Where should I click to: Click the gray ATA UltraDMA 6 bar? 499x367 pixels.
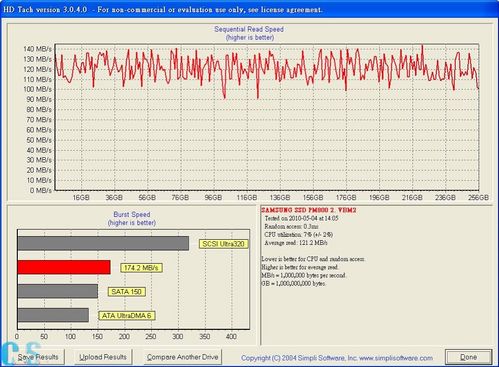click(53, 315)
